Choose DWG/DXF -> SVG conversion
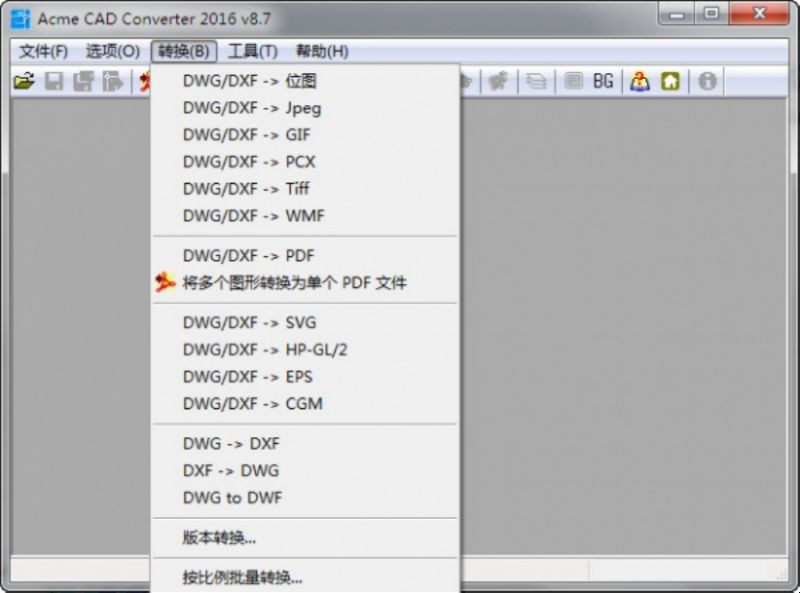The height and width of the screenshot is (593, 800). tap(305, 323)
